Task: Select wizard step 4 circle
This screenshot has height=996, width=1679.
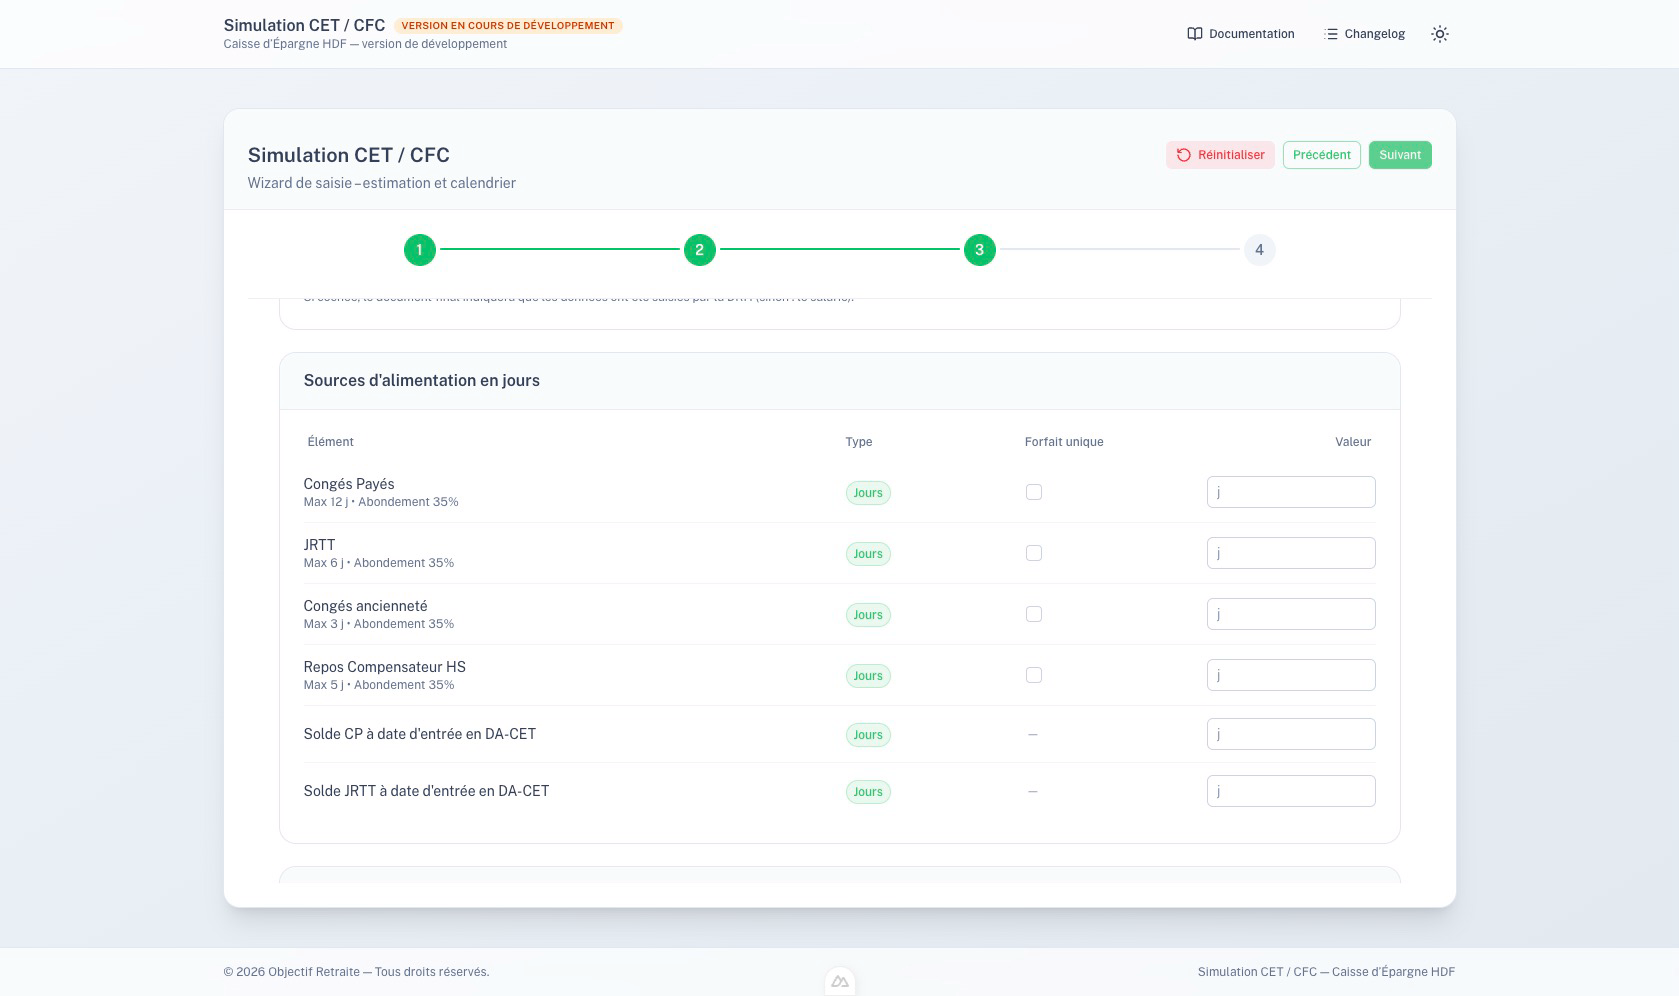Action: pyautogui.click(x=1259, y=250)
